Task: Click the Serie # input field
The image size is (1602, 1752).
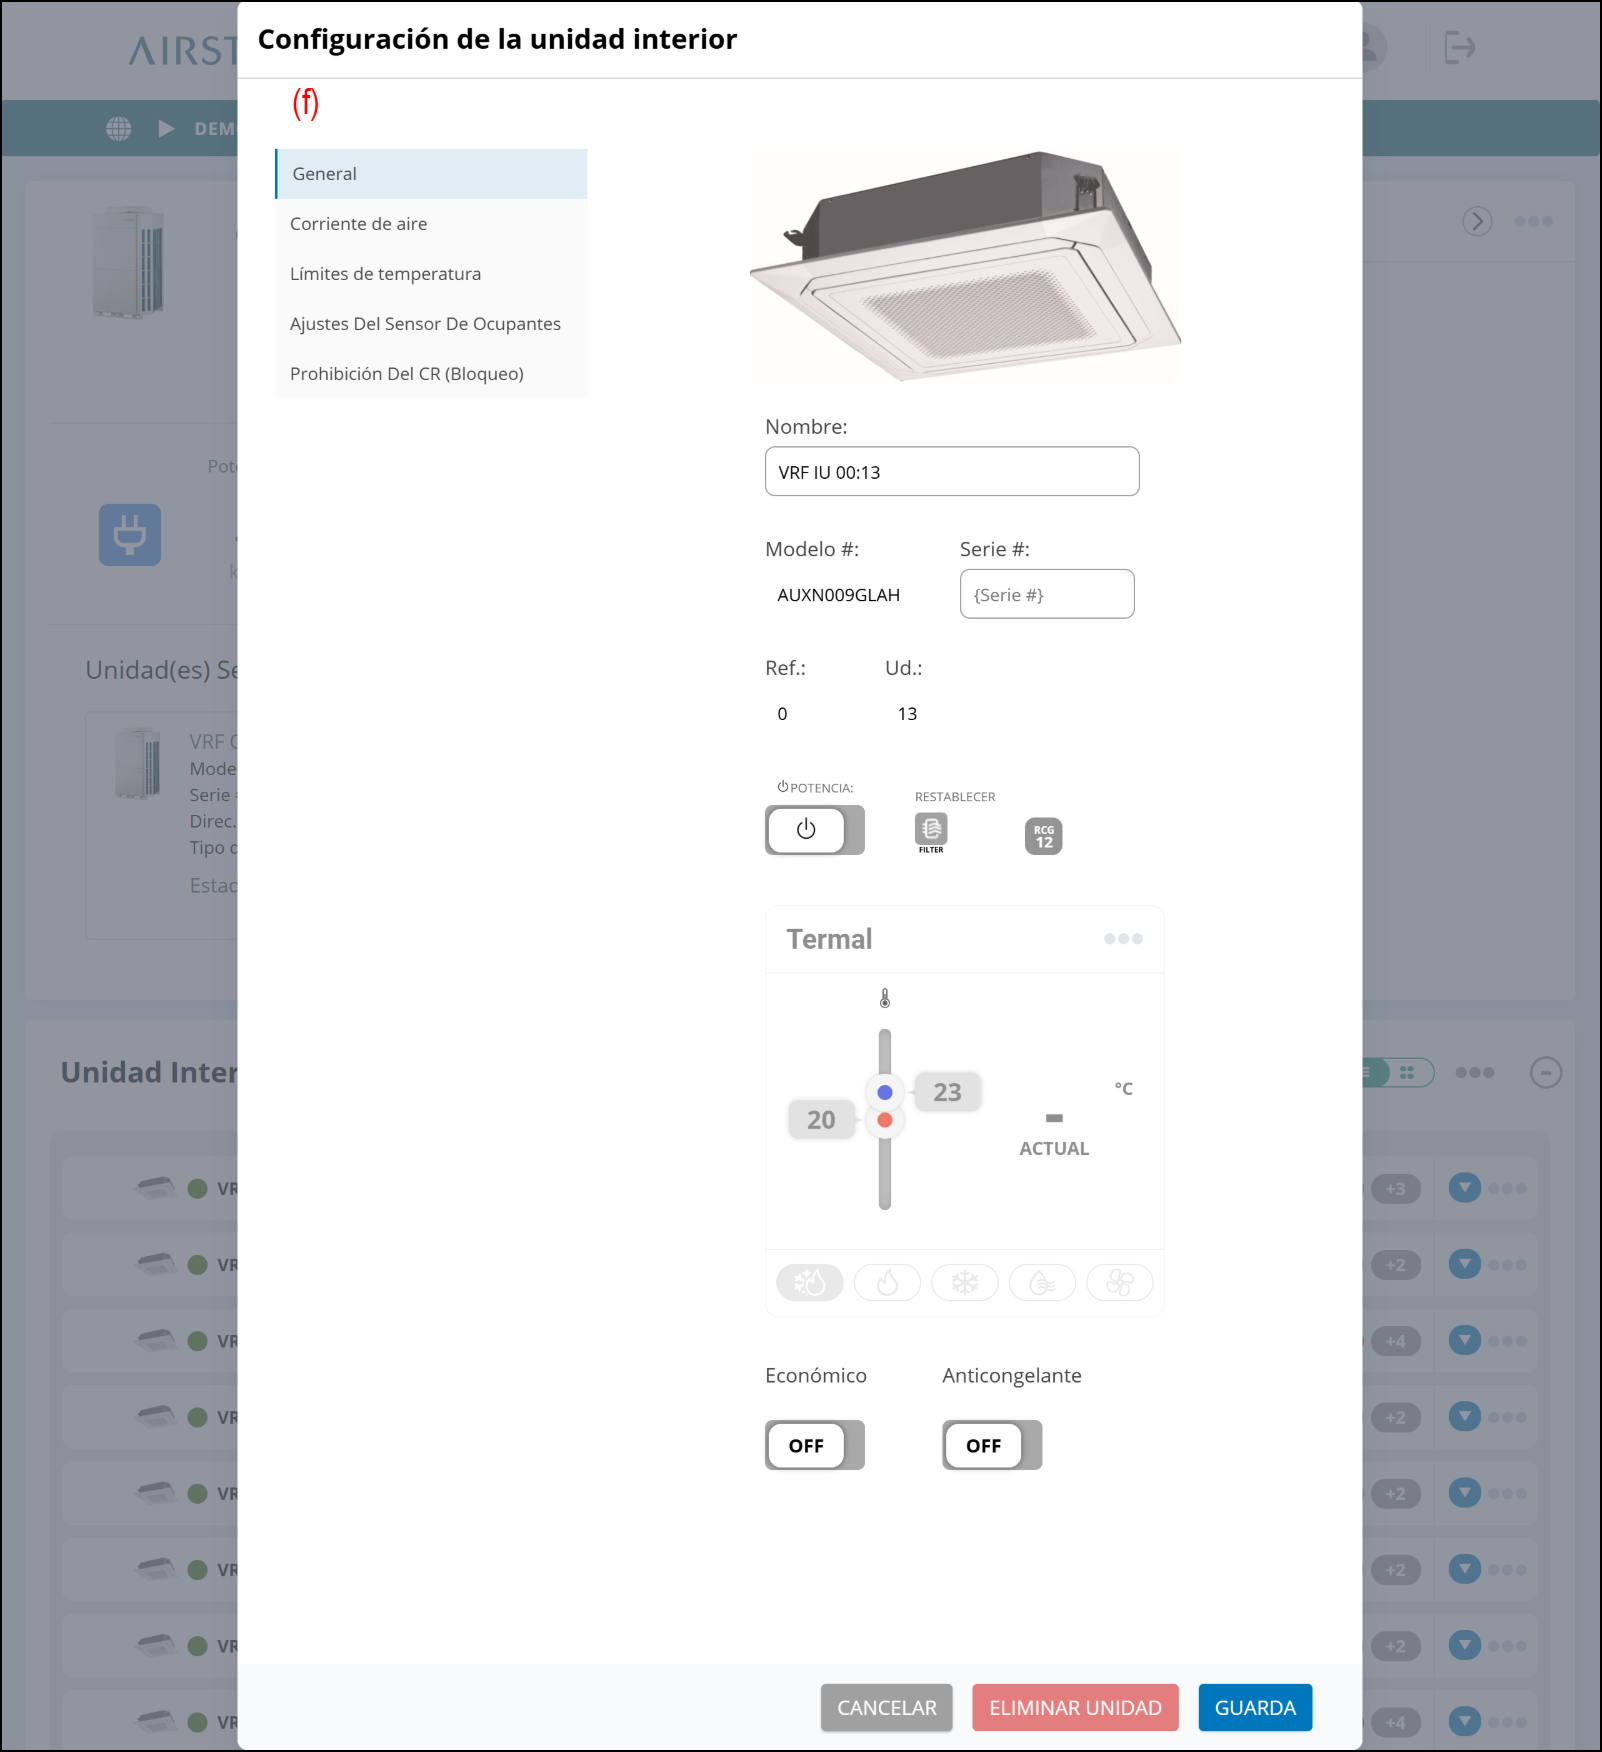Action: click(x=1046, y=595)
